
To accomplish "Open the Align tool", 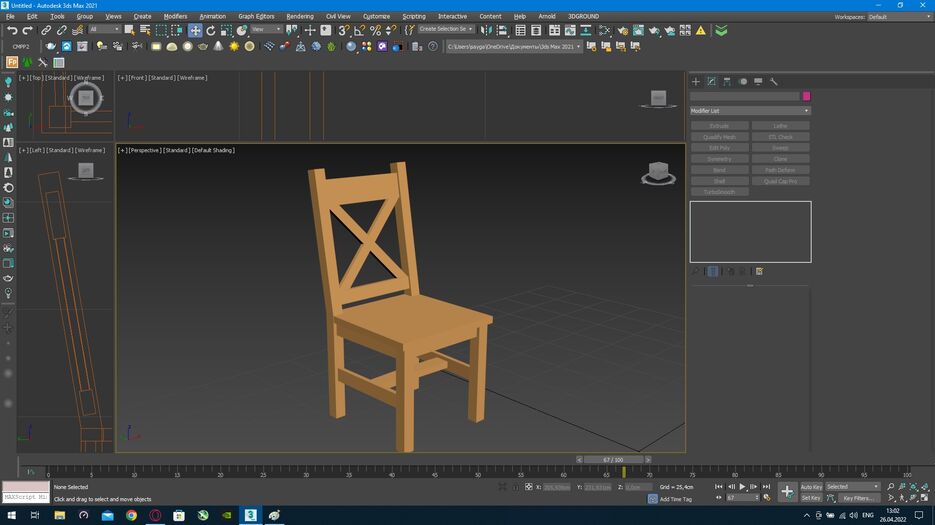I will pyautogui.click(x=502, y=30).
